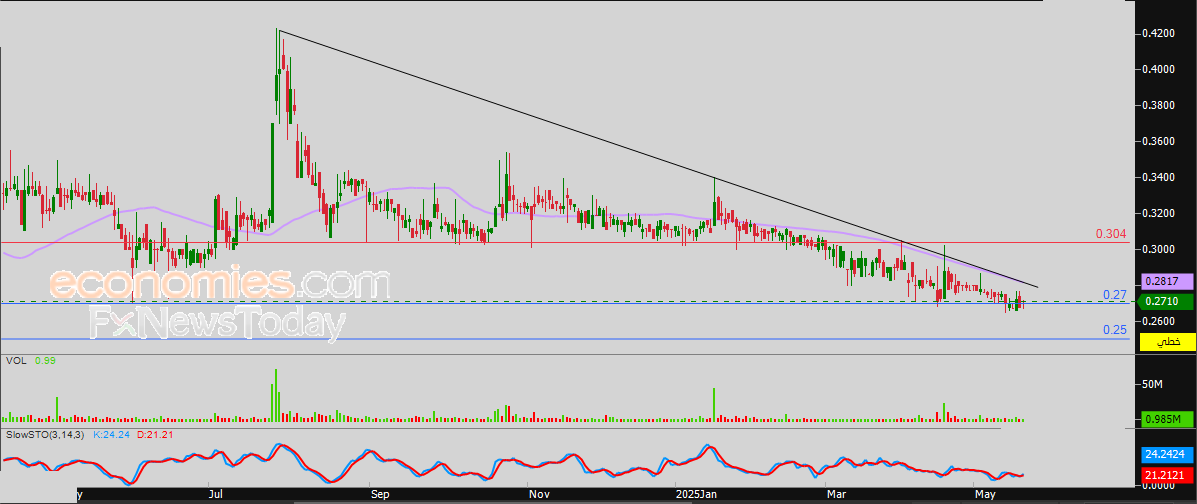Click the May date axis label on right

(984, 495)
